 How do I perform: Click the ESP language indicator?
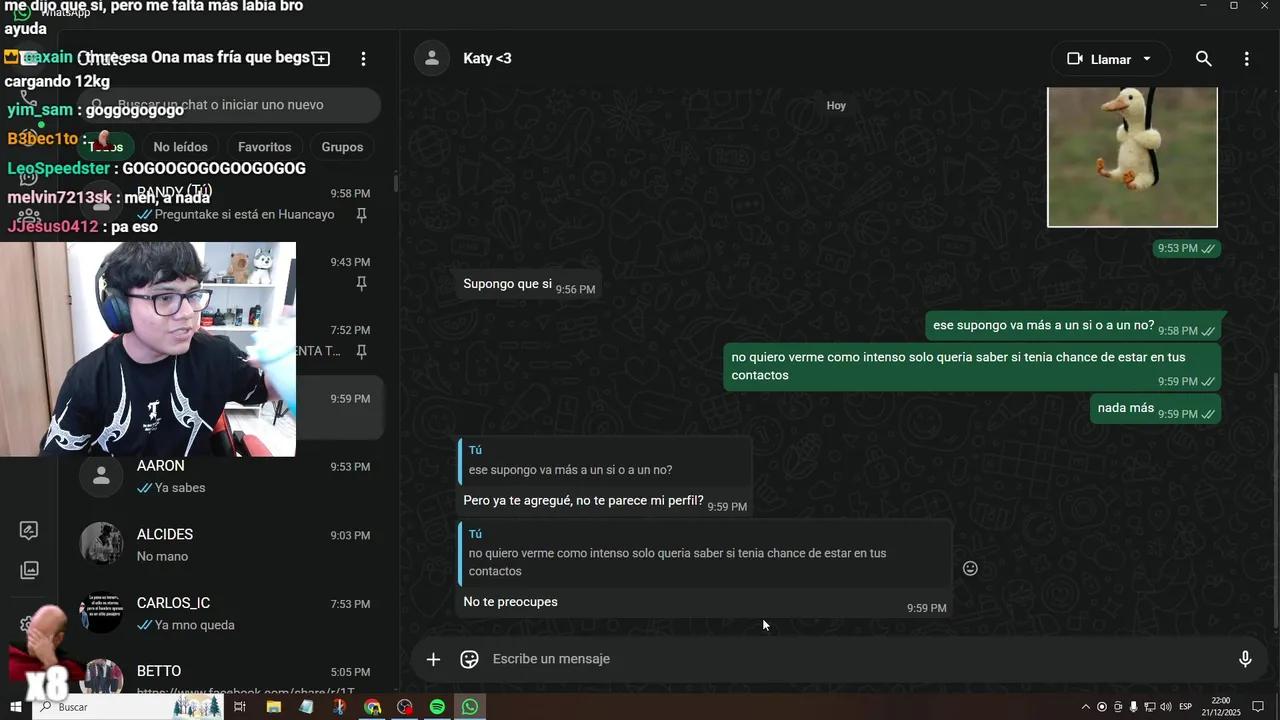click(1186, 707)
